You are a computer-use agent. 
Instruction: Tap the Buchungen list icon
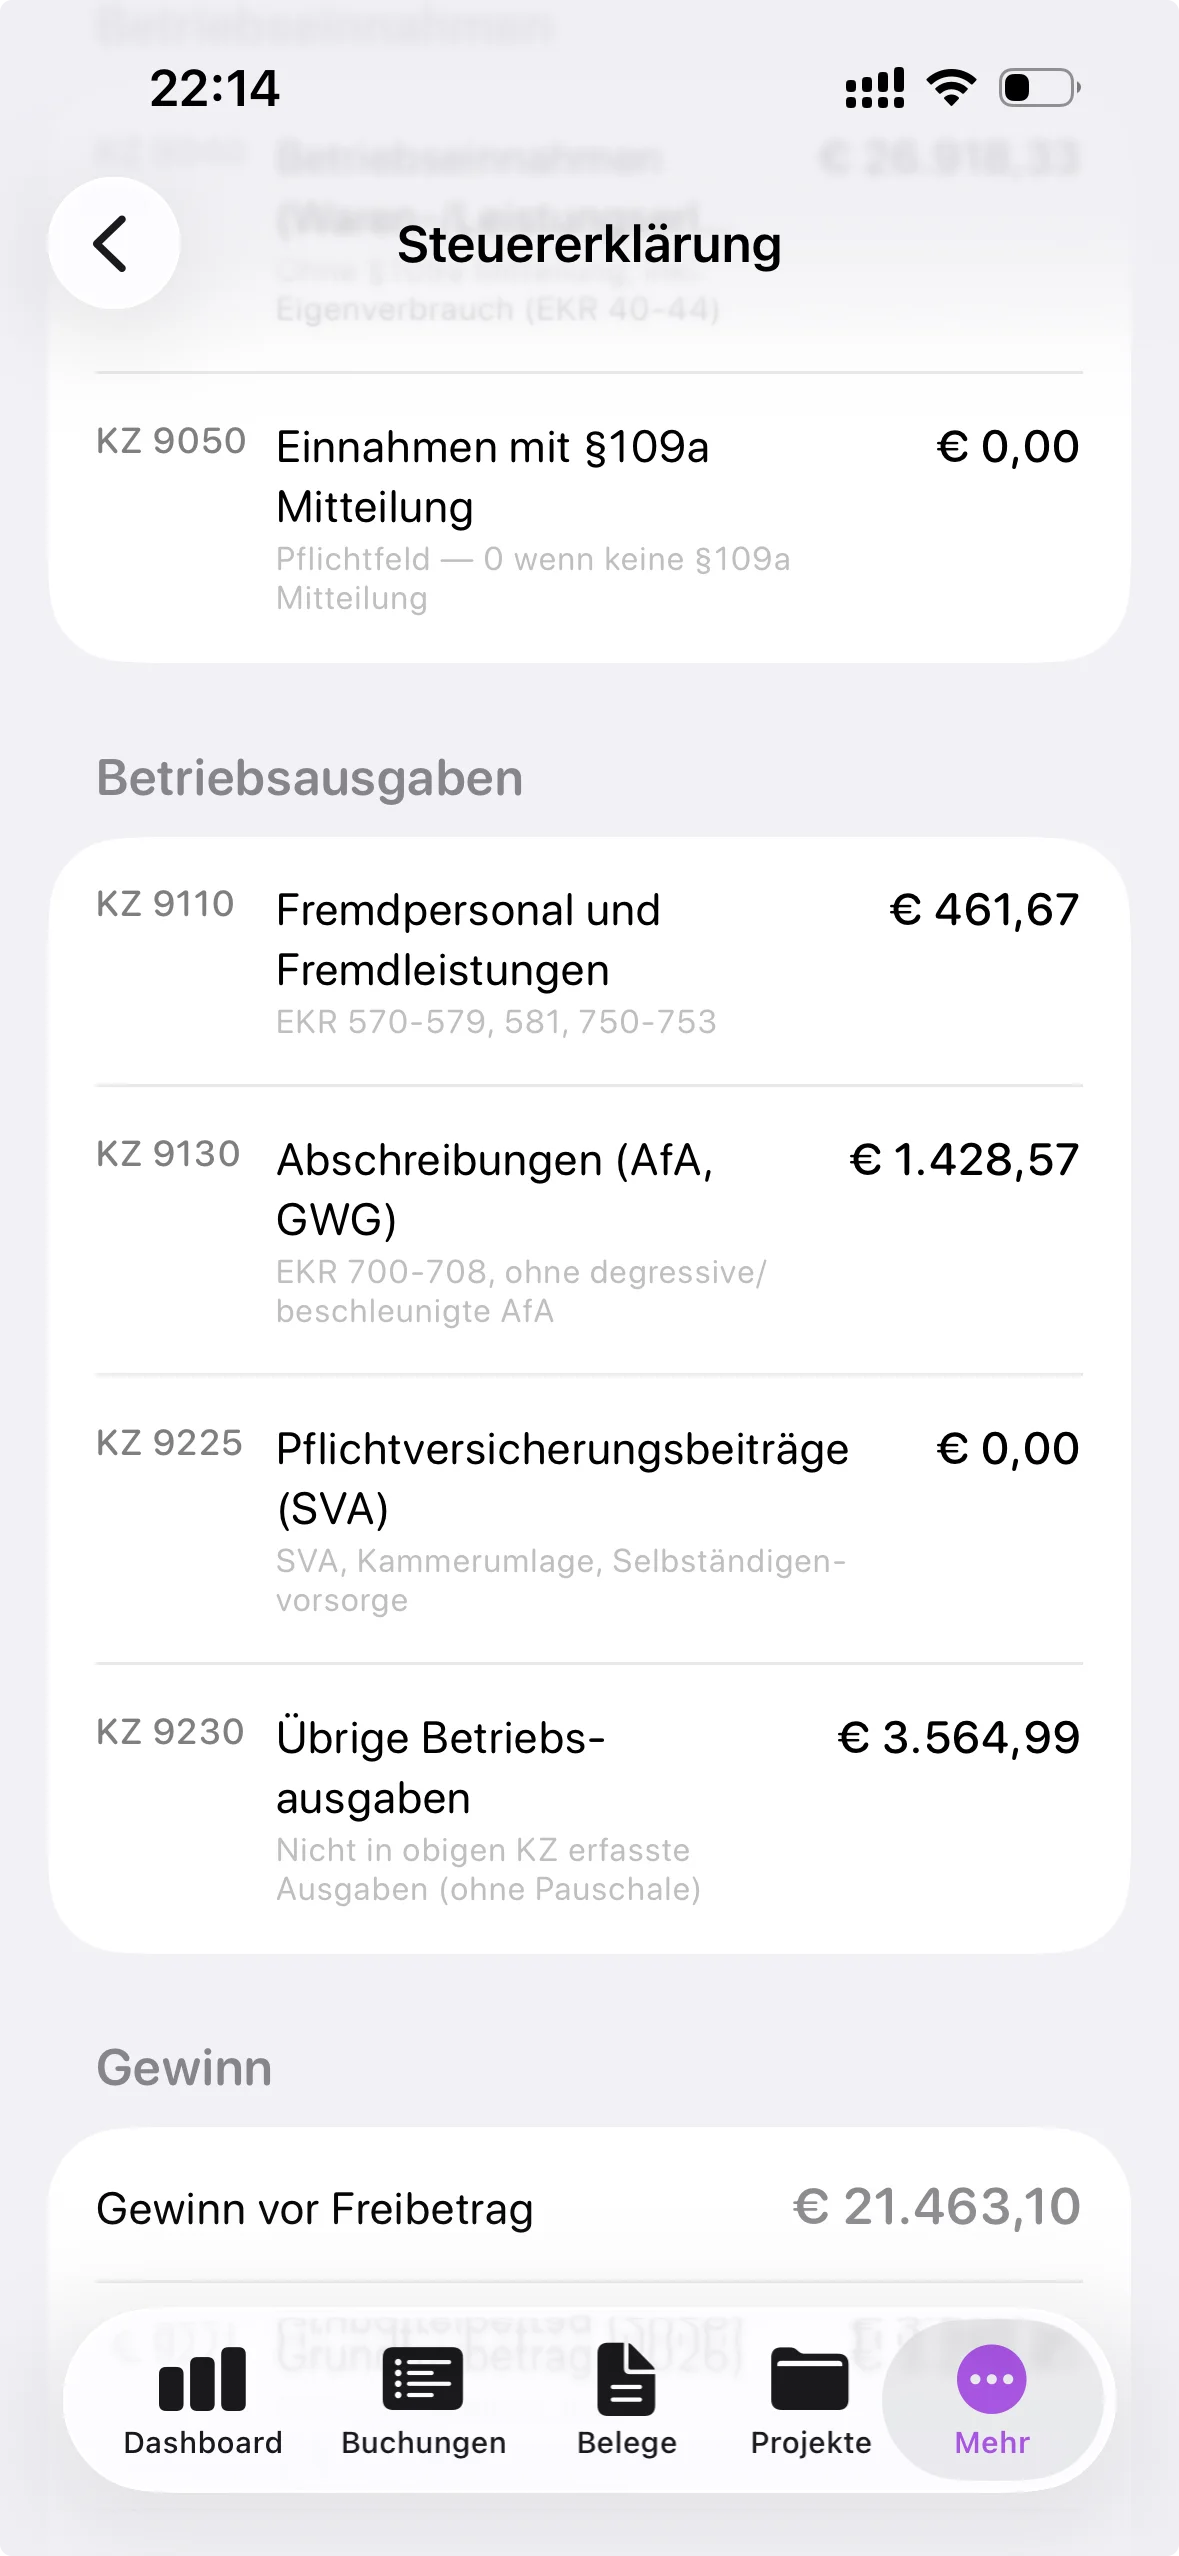click(423, 2379)
